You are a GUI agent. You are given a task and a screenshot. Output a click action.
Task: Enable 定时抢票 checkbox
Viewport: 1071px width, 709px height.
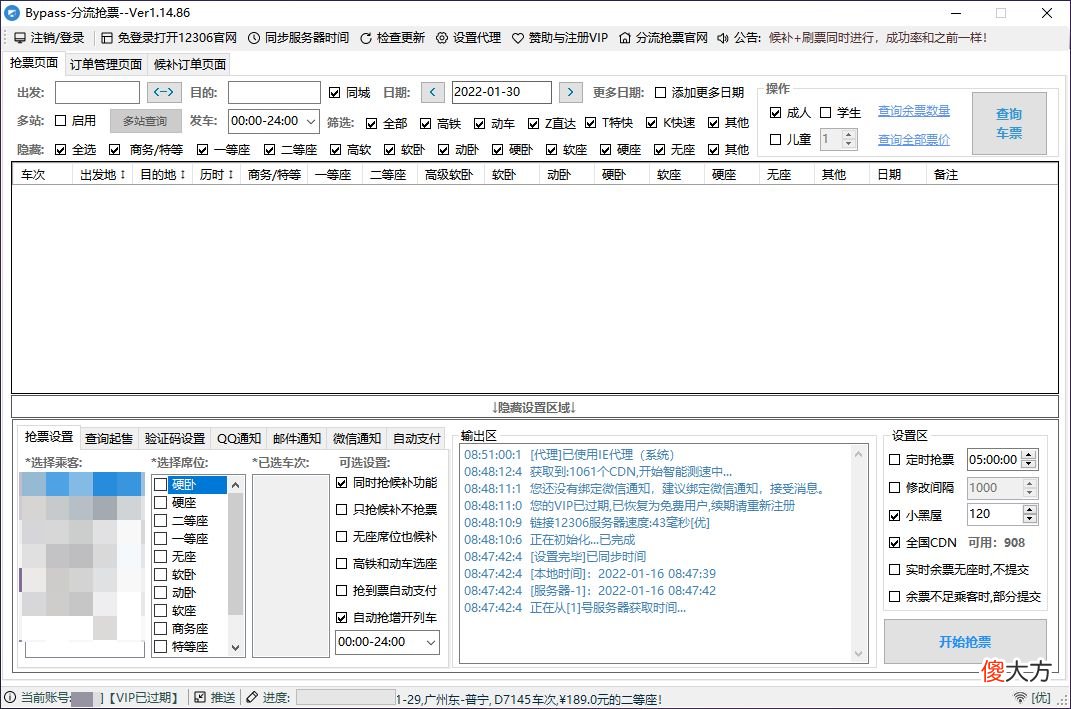click(x=894, y=460)
